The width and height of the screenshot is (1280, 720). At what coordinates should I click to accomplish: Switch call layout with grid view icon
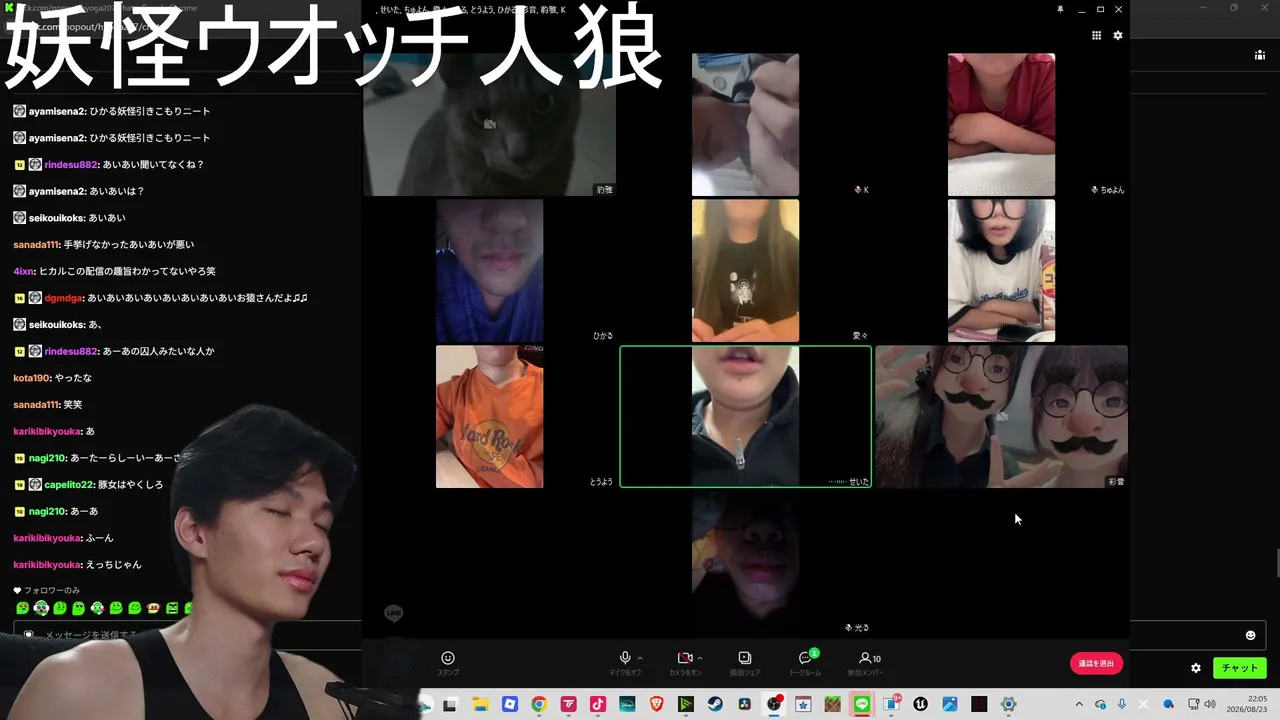point(1097,35)
